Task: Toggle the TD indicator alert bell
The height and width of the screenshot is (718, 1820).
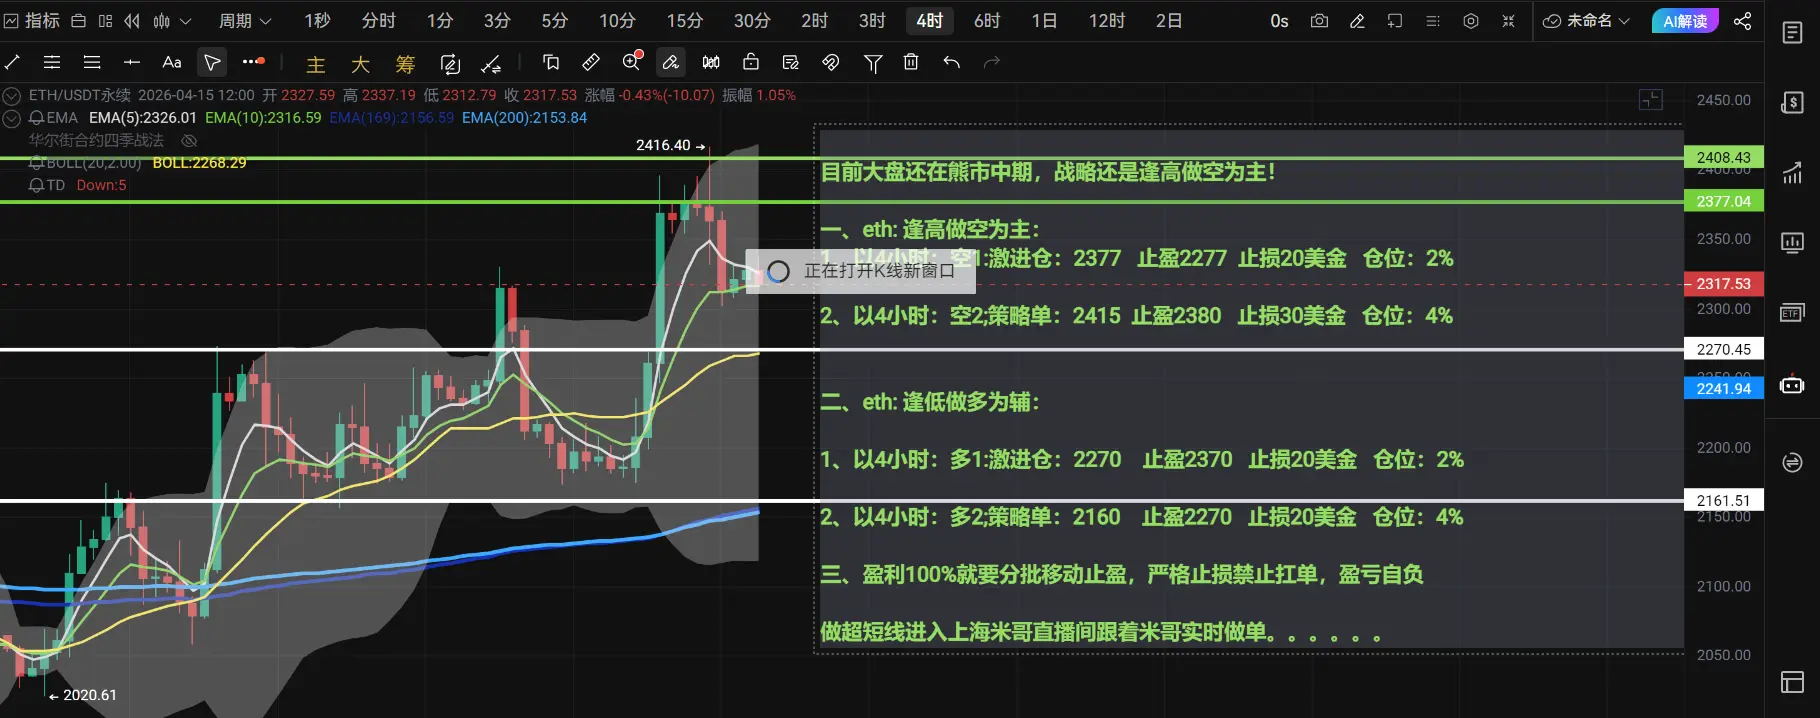Action: pos(37,185)
